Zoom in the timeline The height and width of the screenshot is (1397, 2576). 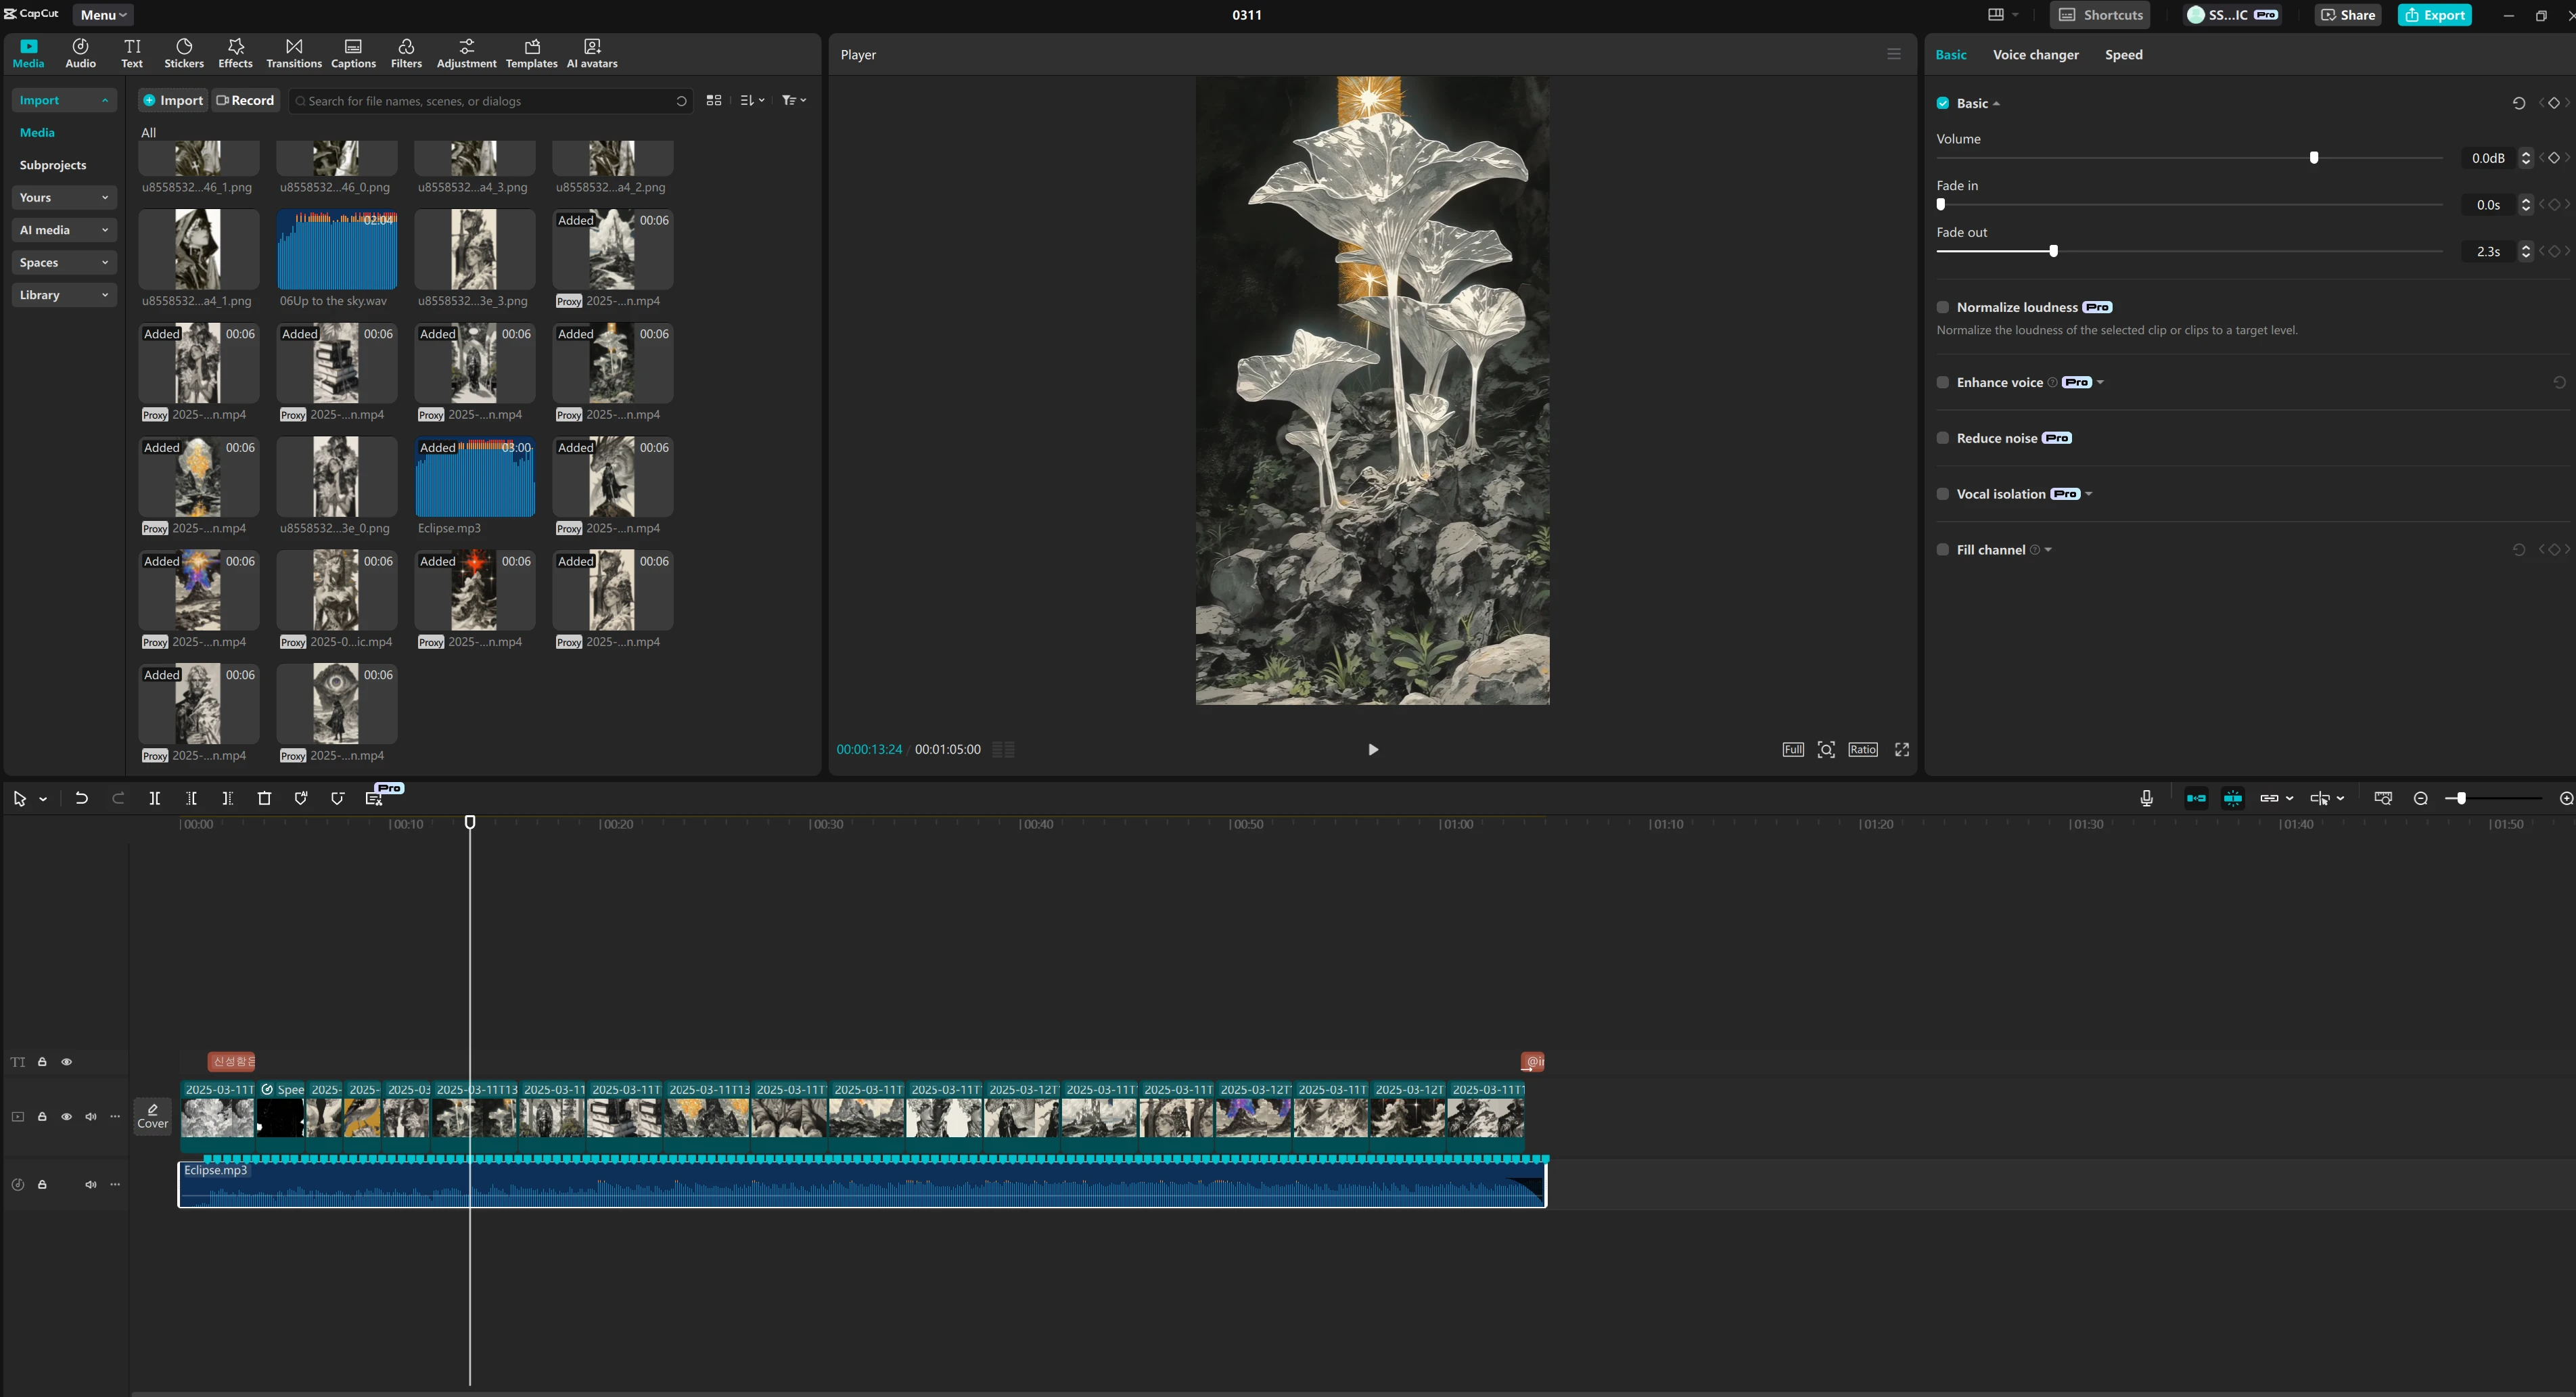pos(2566,798)
